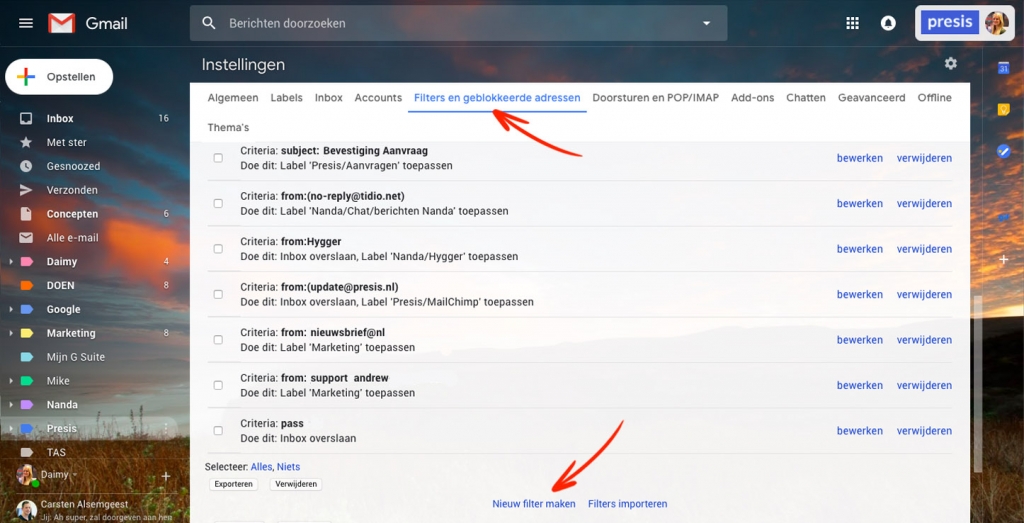1024x523 pixels.
Task: Switch to Doorsturen en POP/IMAP tab
Action: pyautogui.click(x=656, y=98)
